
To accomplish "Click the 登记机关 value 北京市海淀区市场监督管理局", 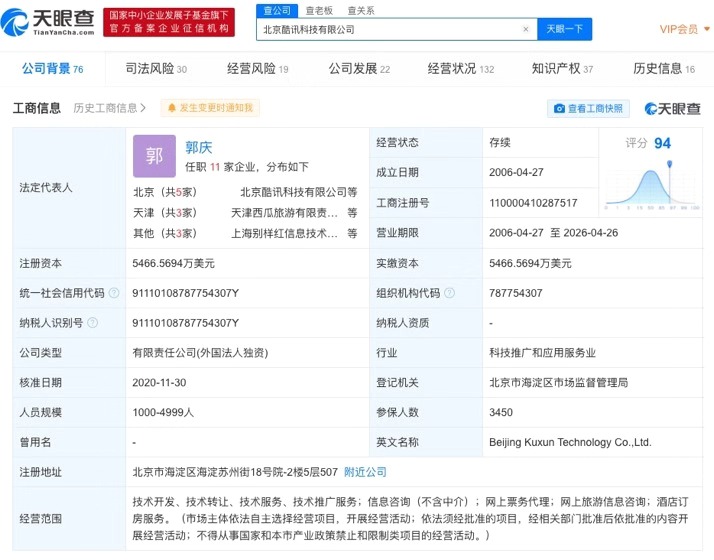I will (x=559, y=382).
